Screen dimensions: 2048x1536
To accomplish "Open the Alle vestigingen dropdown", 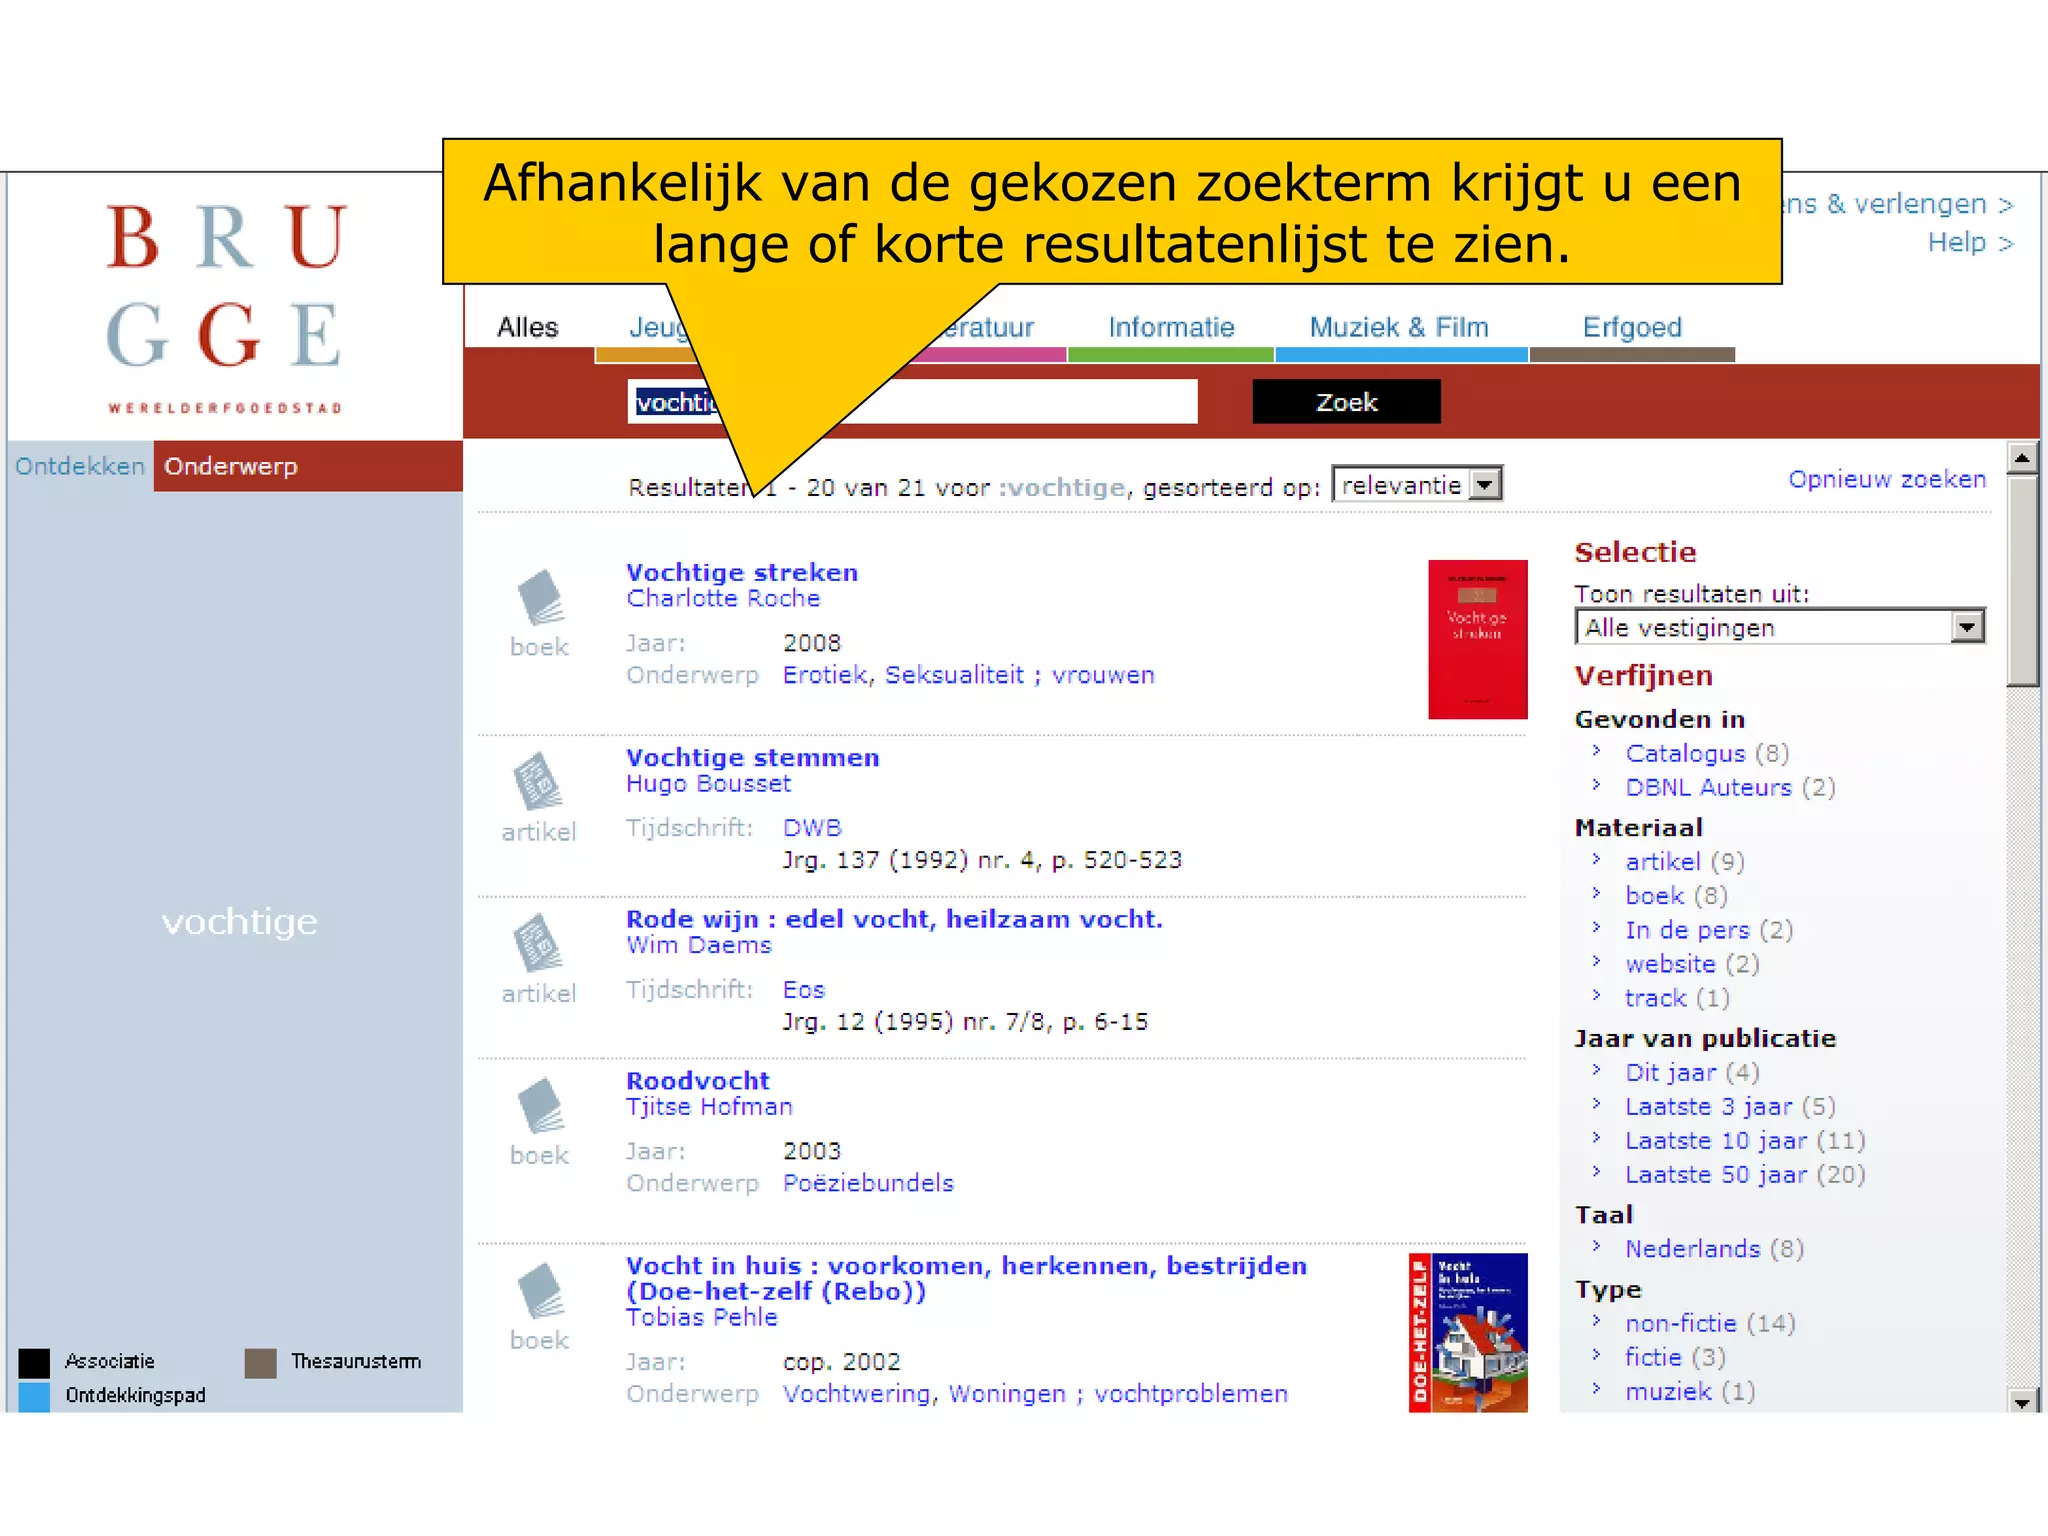I will click(x=1780, y=627).
